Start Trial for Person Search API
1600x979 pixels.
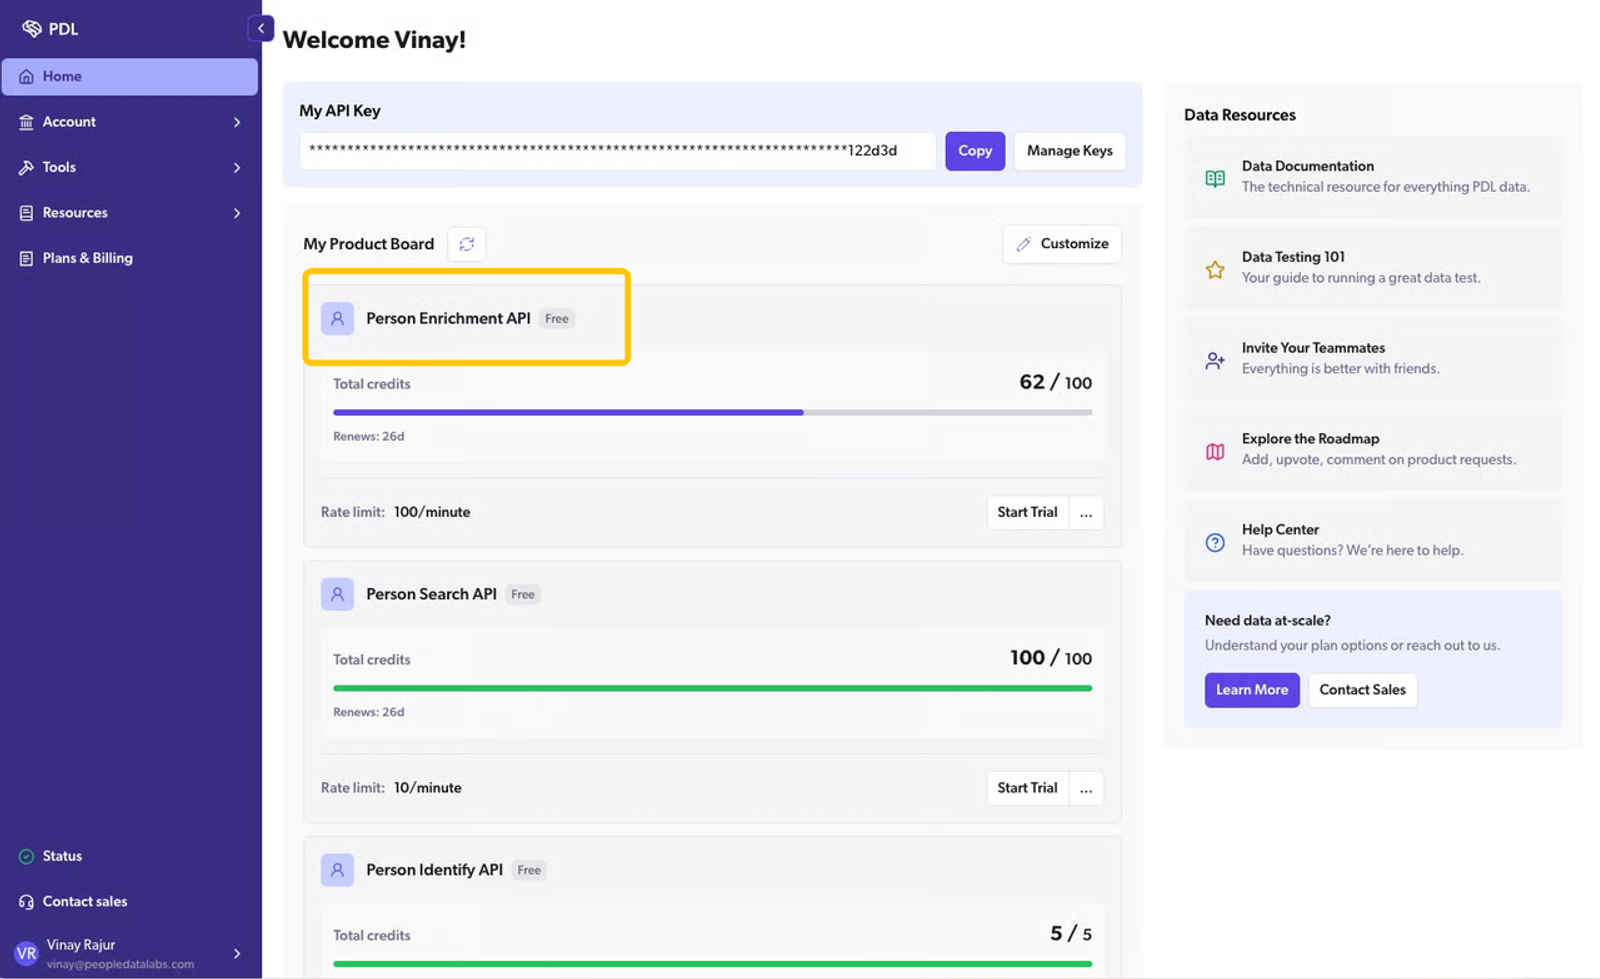[1027, 789]
